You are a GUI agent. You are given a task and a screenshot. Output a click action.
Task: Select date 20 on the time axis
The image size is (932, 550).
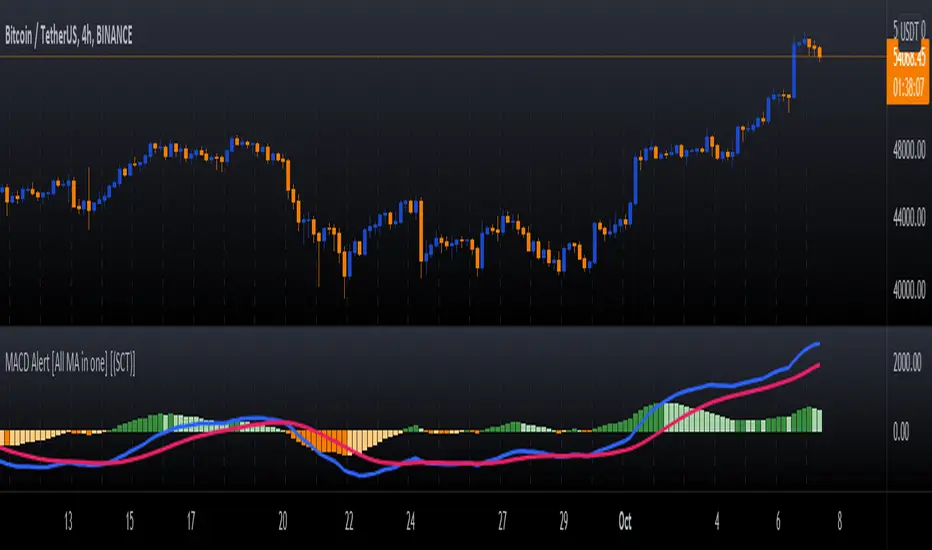(x=282, y=521)
